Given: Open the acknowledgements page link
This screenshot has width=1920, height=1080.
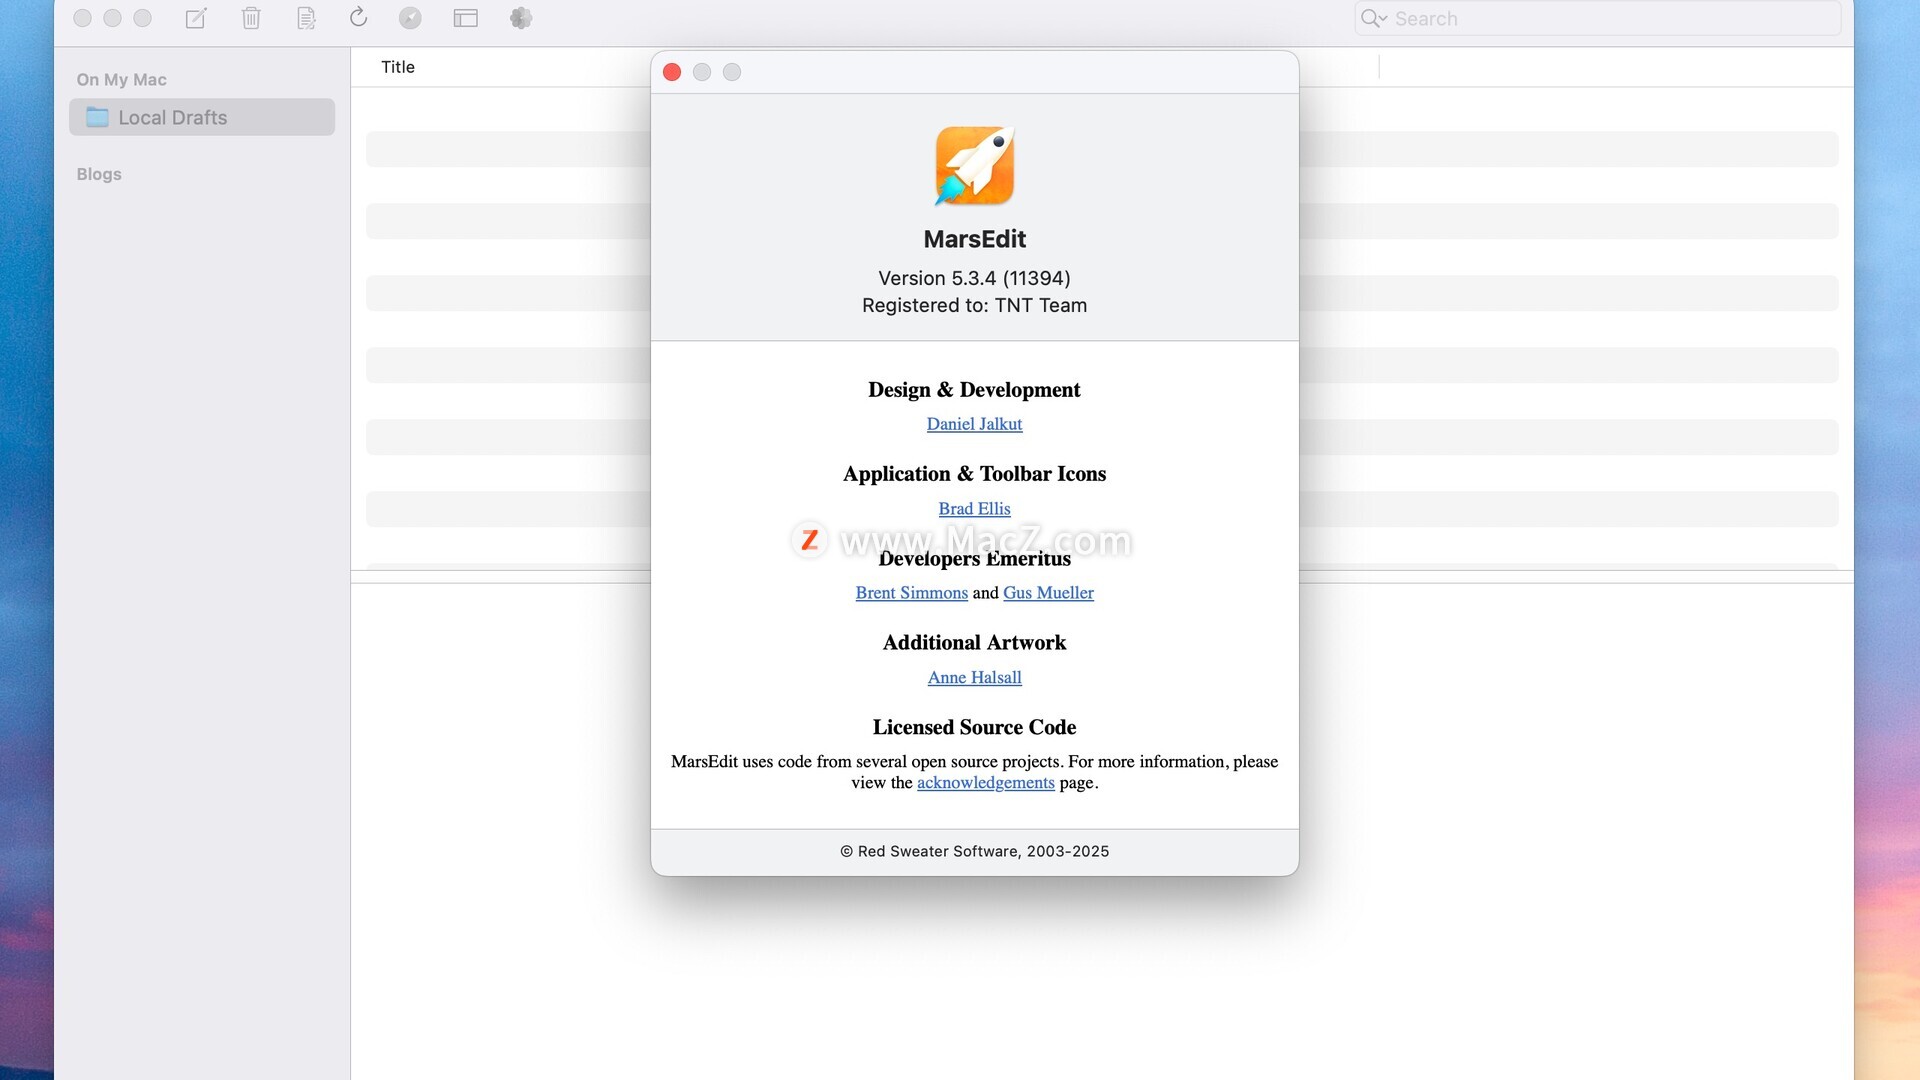Looking at the screenshot, I should 985,783.
